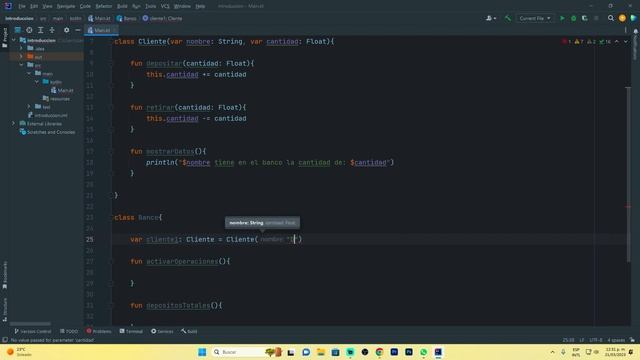Click the UTF-8 encoding status entry
This screenshot has height=360, width=640.
596,340
